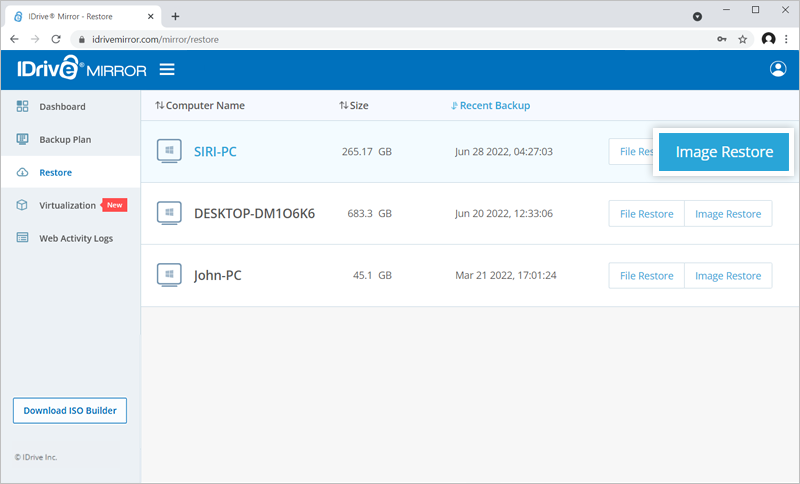Click the saved passwords key icon
The width and height of the screenshot is (800, 484).
(721, 39)
